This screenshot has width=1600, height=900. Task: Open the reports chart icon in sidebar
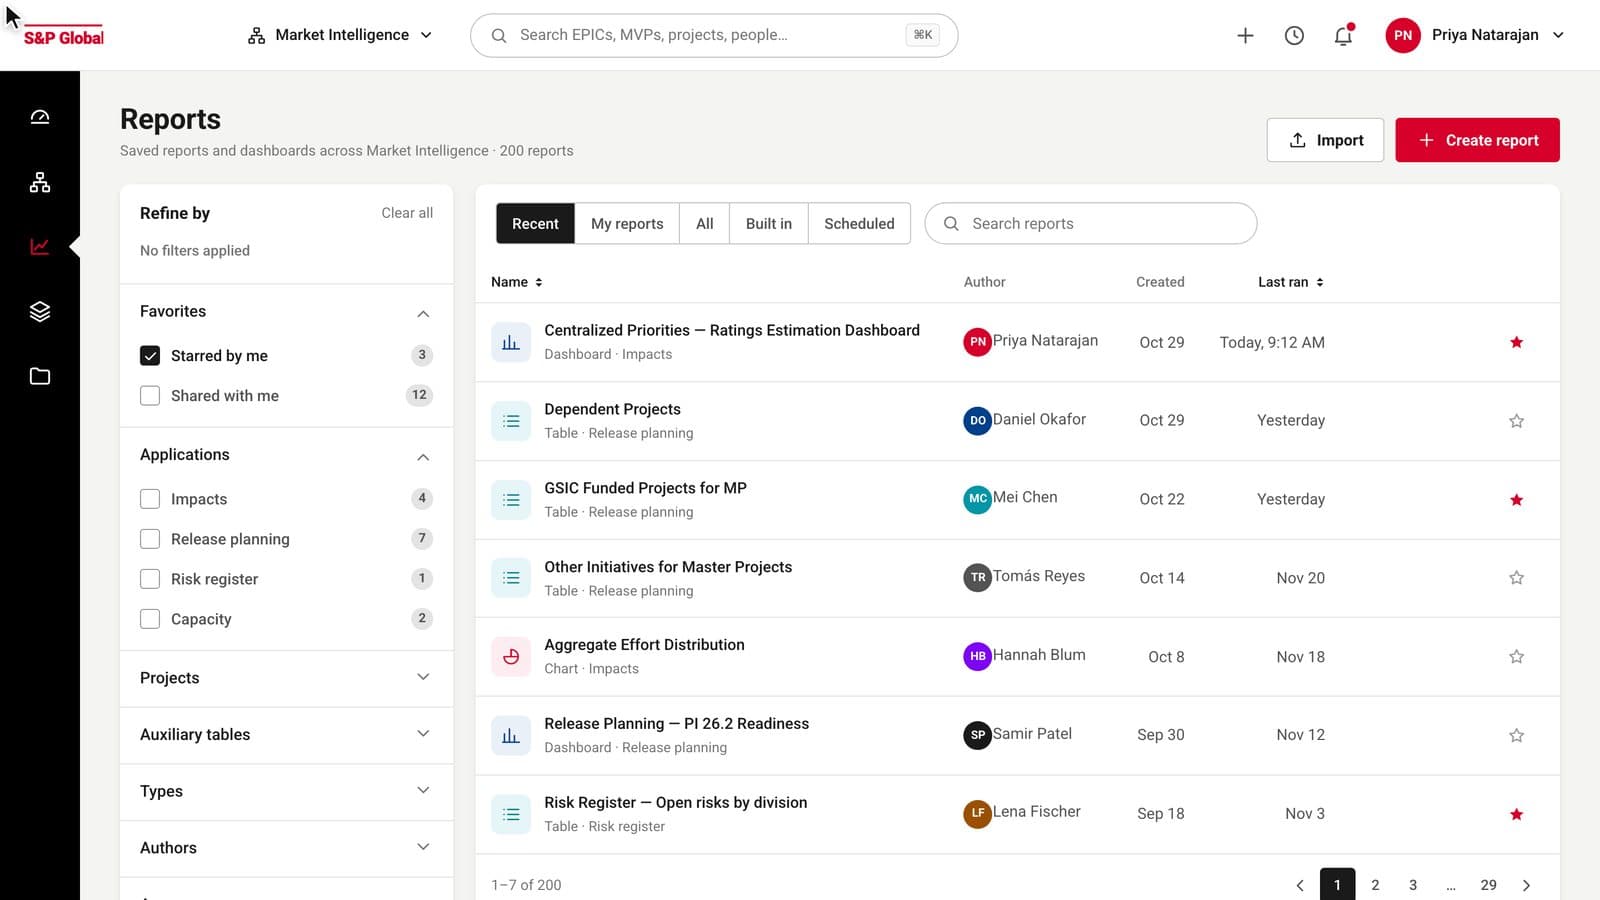40,246
